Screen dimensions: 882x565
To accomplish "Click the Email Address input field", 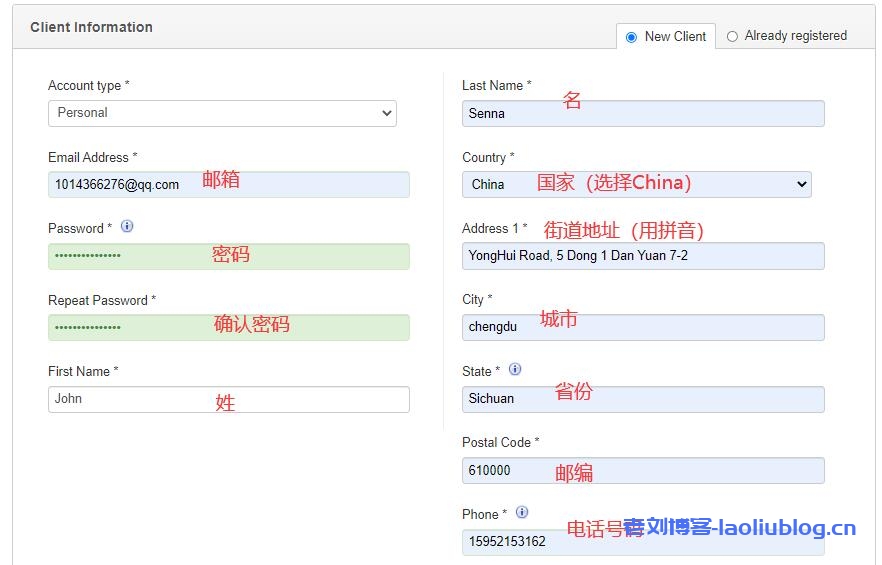I will pyautogui.click(x=228, y=184).
